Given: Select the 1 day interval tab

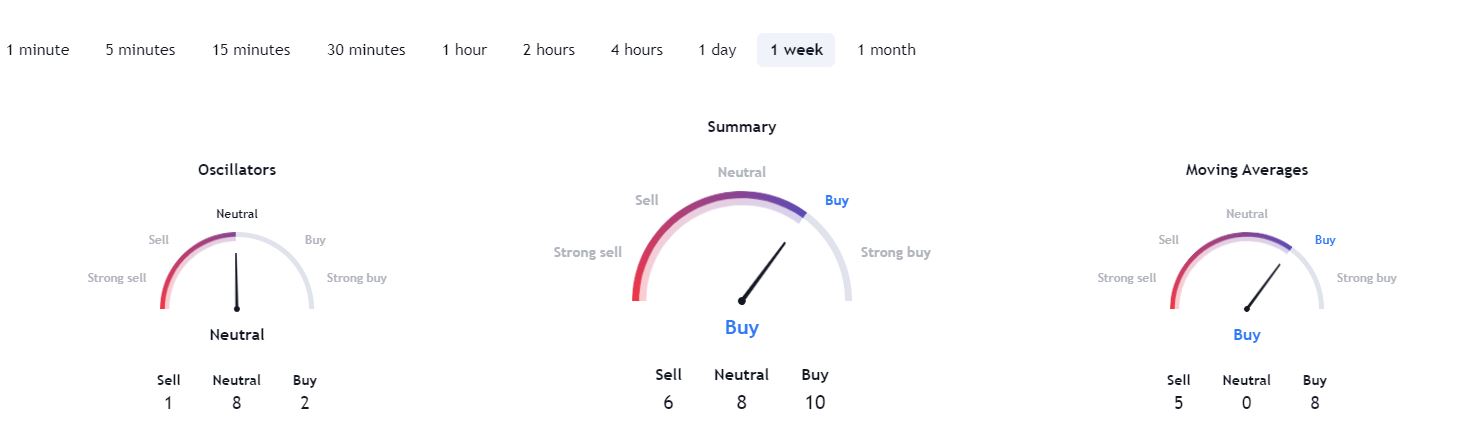Looking at the screenshot, I should click(717, 50).
